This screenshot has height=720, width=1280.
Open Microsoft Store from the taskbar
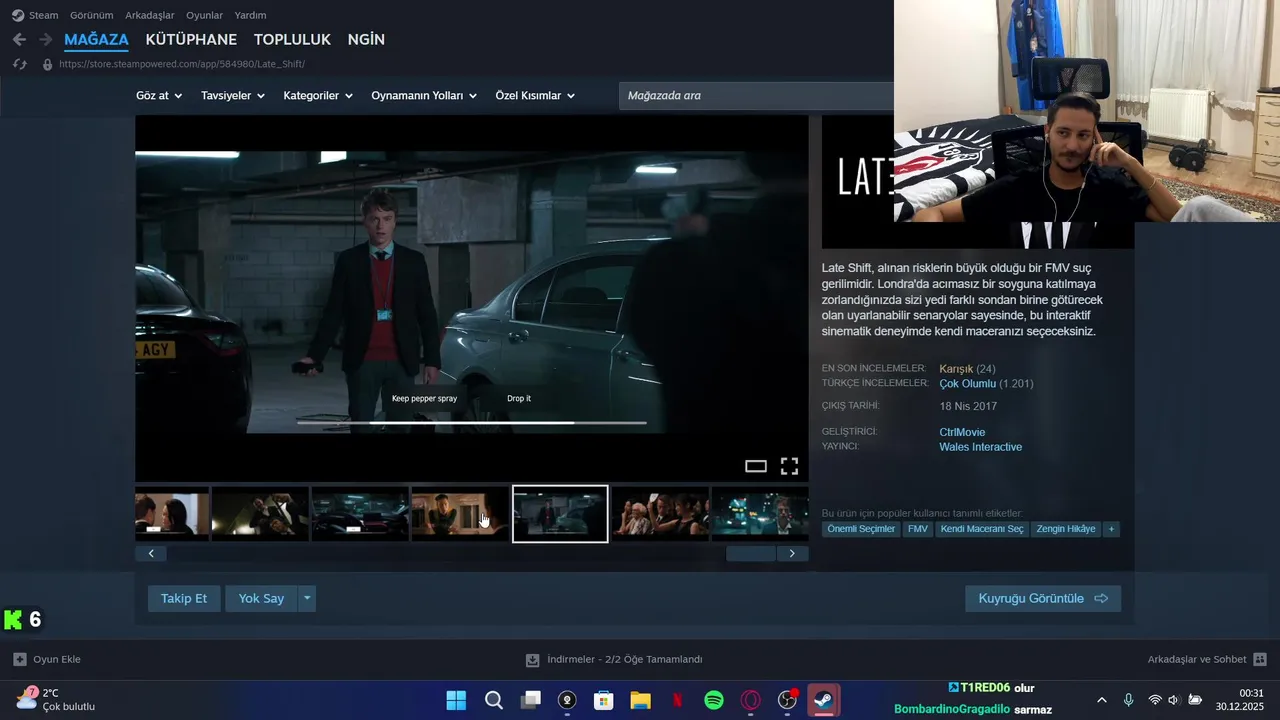[603, 700]
